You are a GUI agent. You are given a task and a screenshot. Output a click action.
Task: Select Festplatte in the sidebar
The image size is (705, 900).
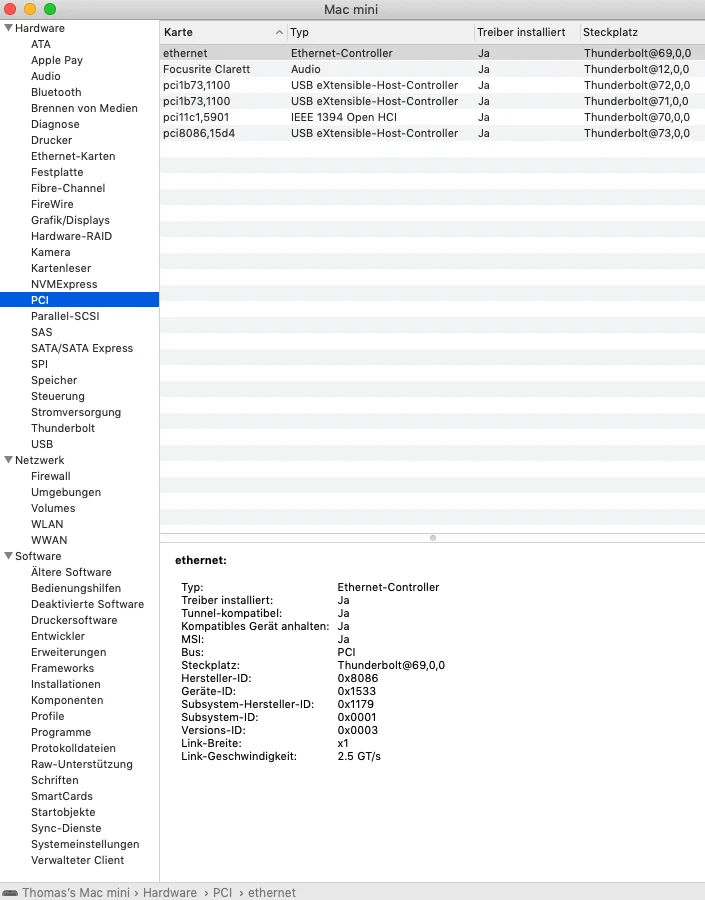57,172
